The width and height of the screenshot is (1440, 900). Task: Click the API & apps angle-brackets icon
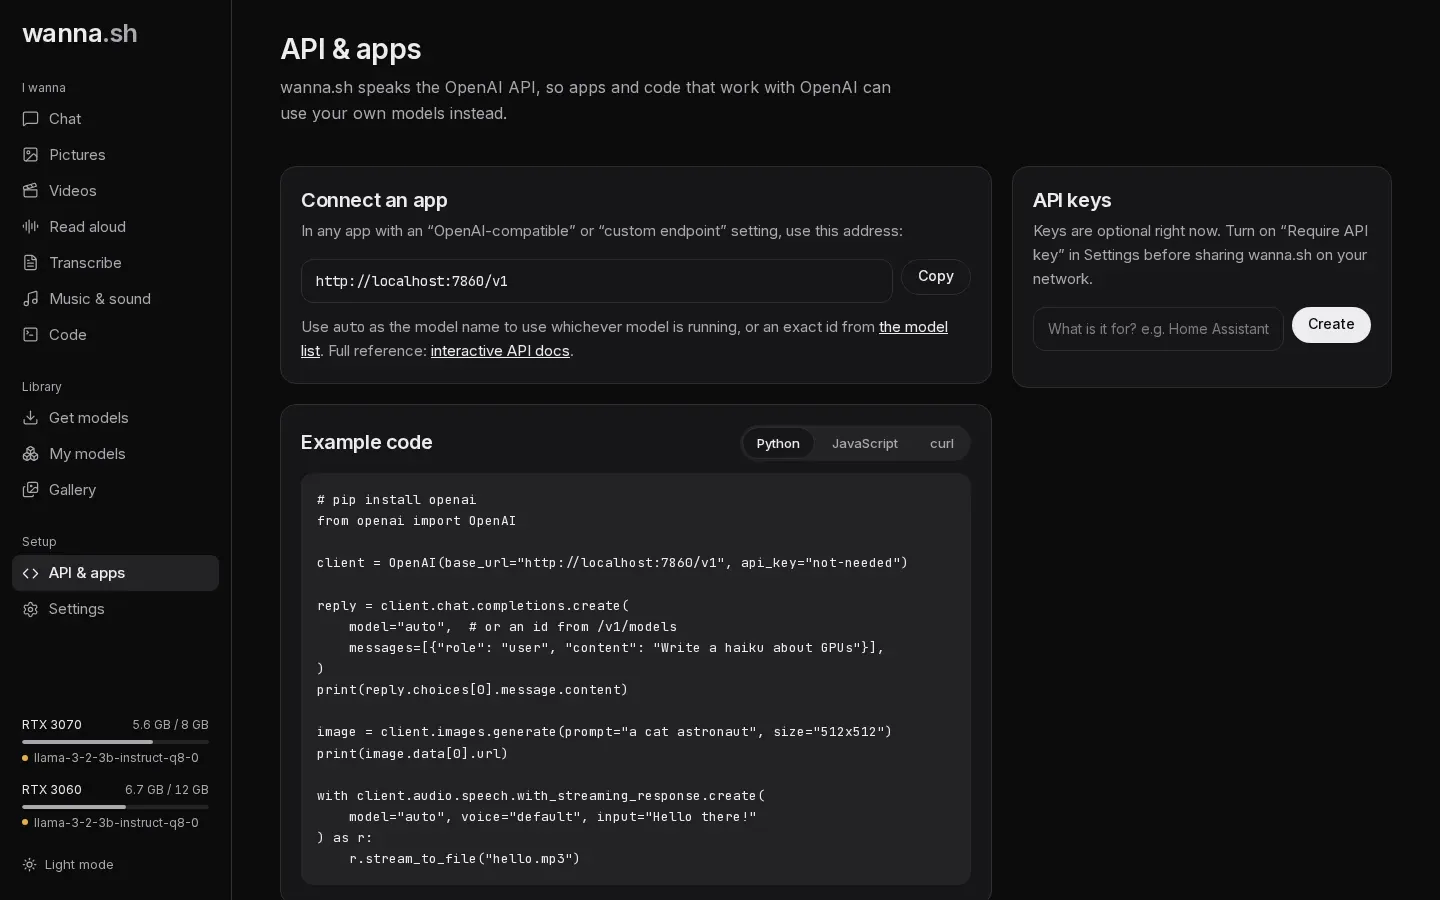point(30,573)
